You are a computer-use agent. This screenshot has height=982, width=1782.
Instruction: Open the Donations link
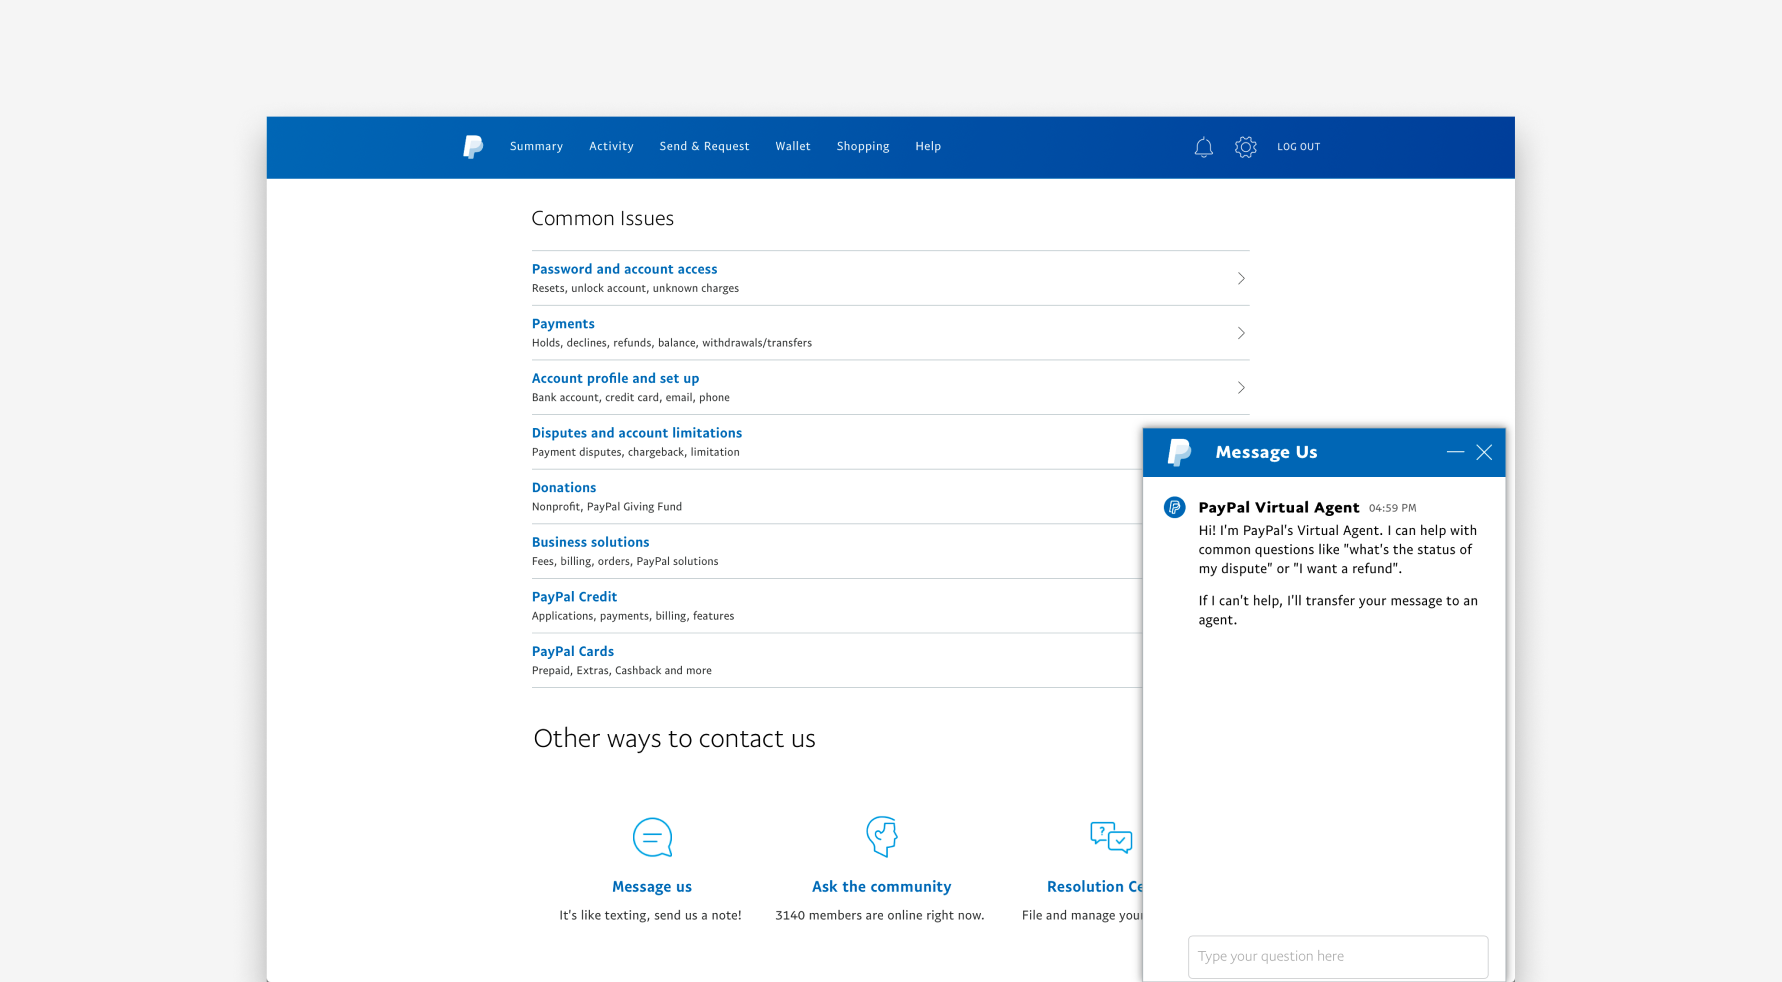[564, 488]
